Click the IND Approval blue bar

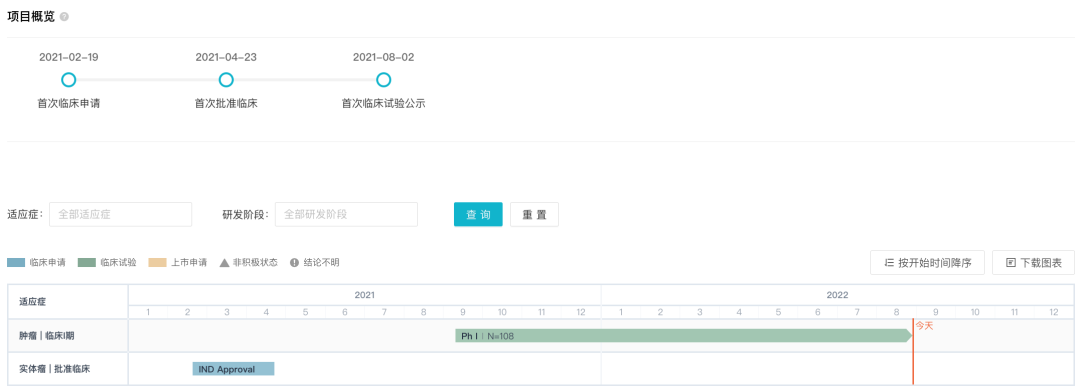click(233, 369)
